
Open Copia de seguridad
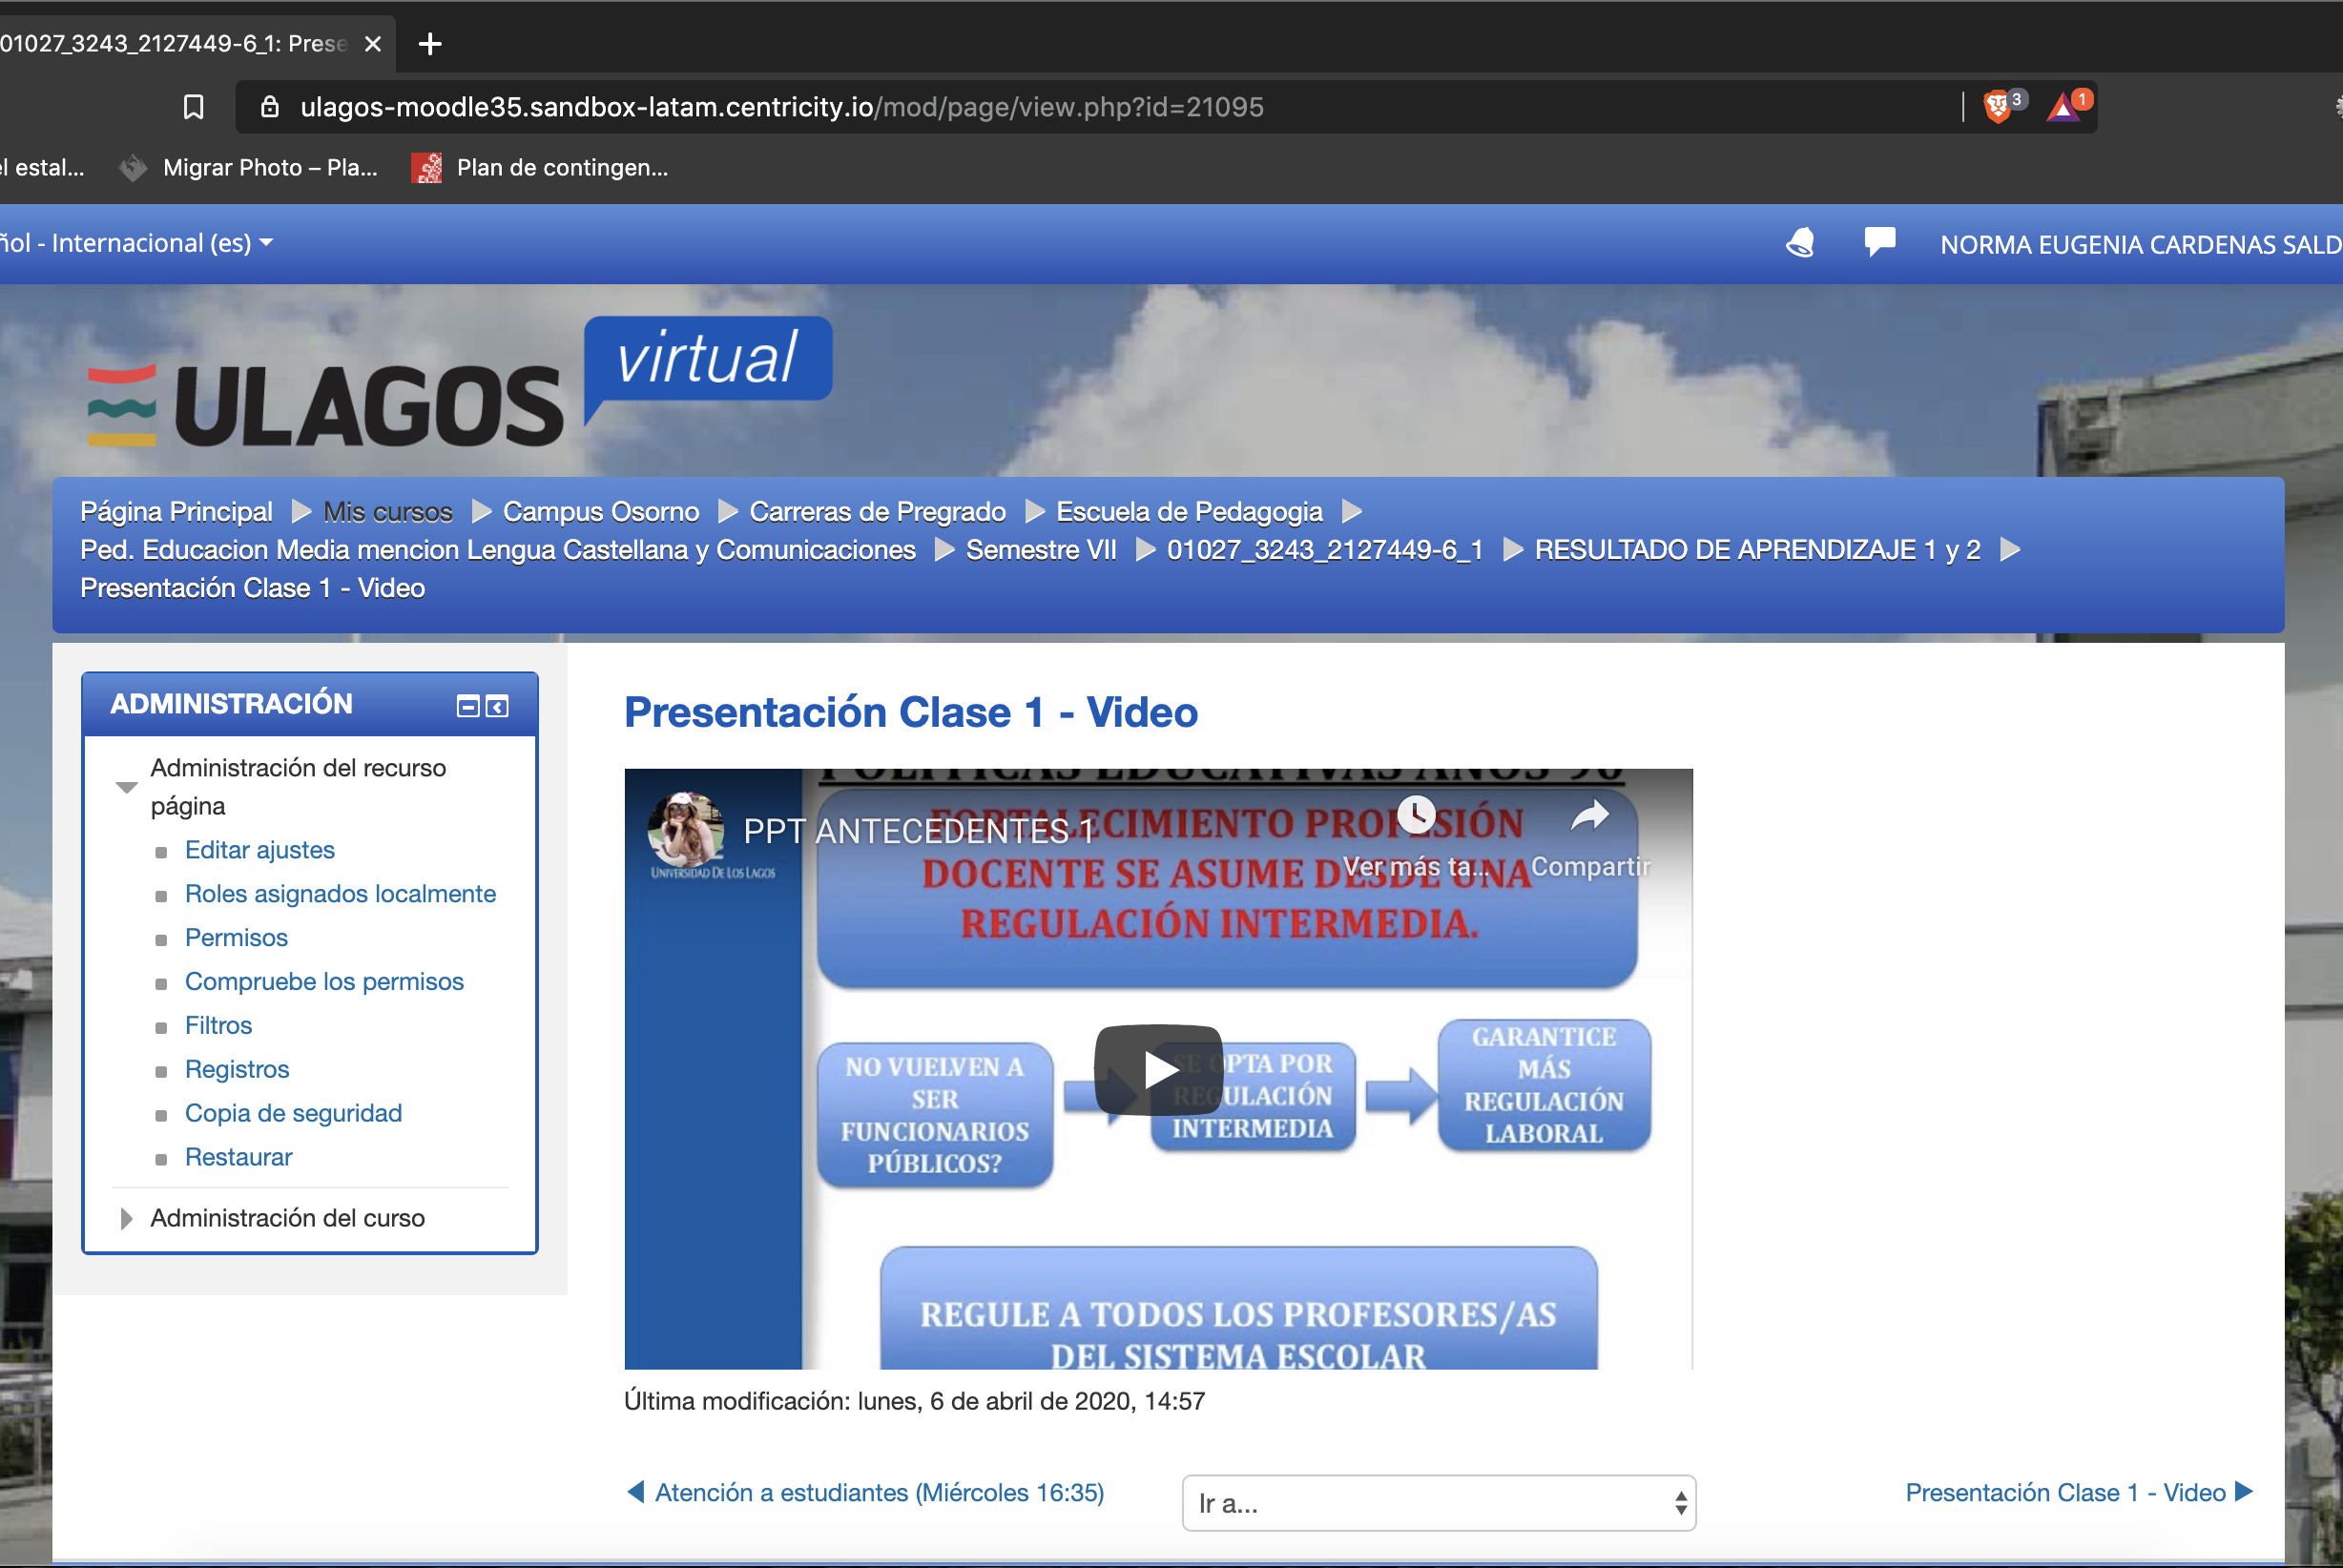tap(294, 1114)
